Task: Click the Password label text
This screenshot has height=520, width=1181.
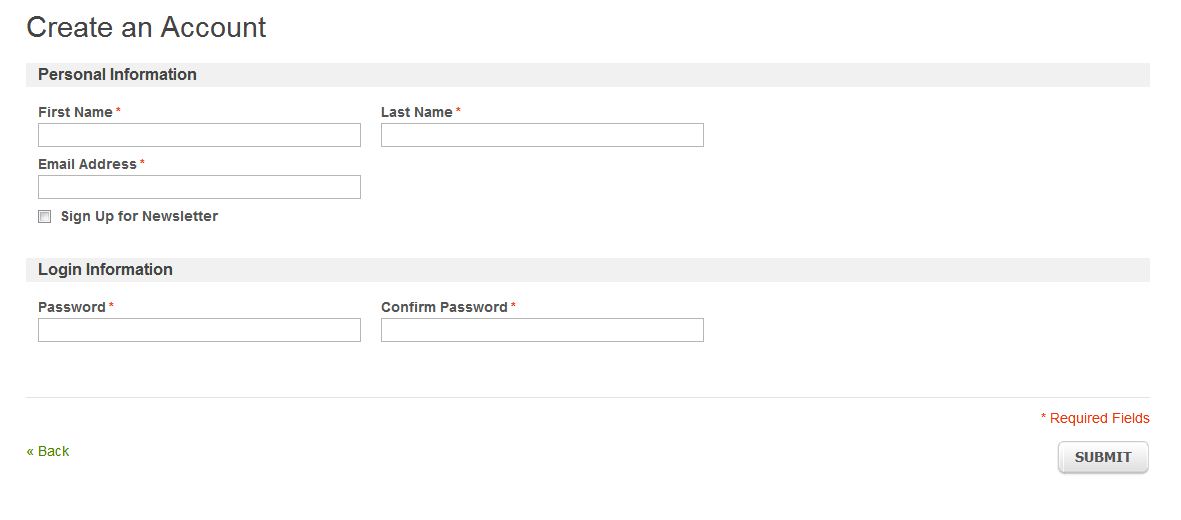Action: point(71,307)
